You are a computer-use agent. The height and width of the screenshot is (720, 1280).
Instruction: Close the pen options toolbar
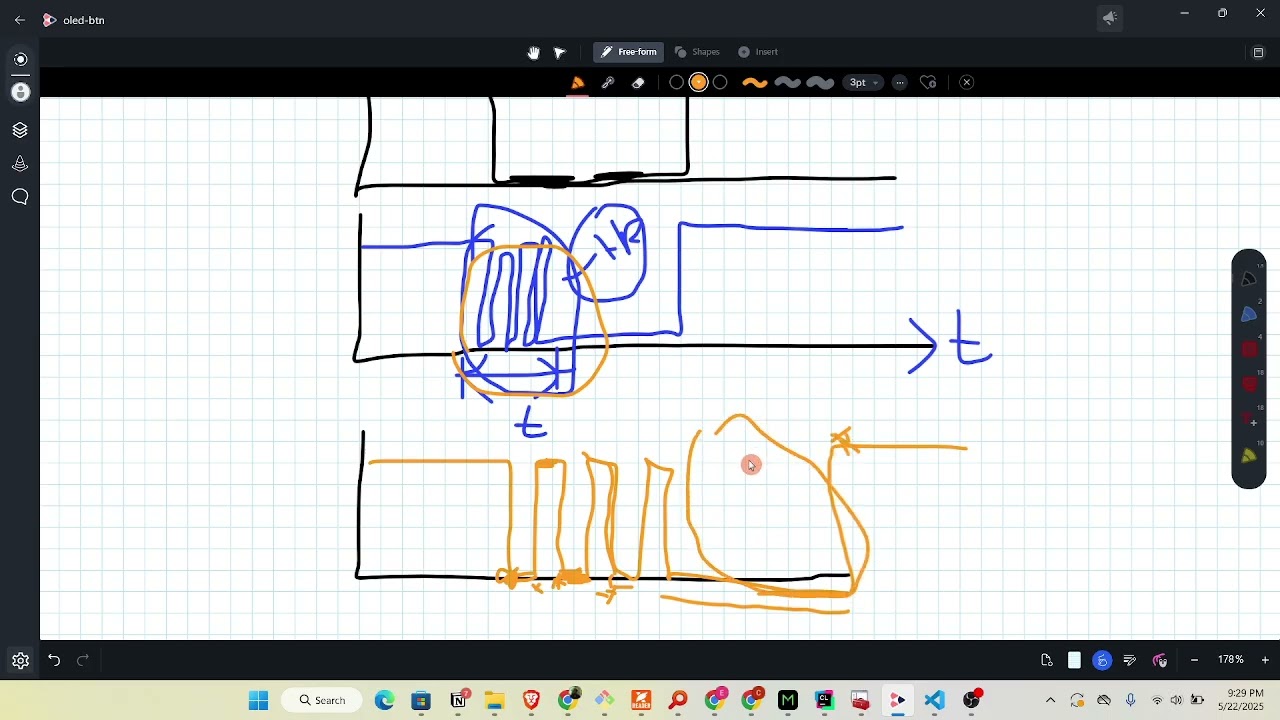point(967,83)
